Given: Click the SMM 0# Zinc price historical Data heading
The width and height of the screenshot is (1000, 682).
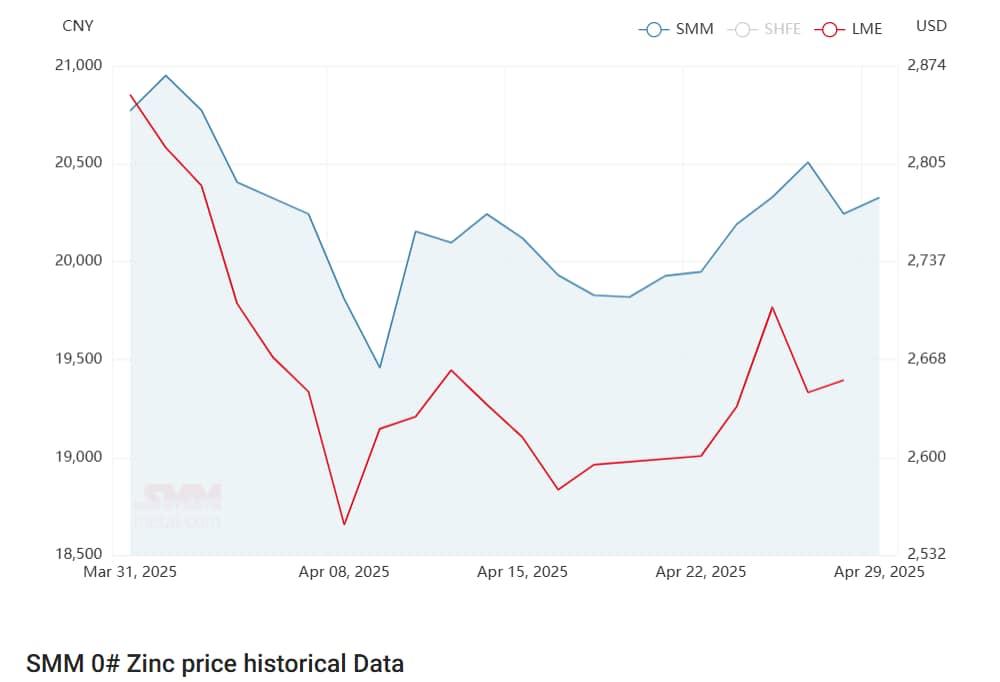Looking at the screenshot, I should tap(215, 663).
